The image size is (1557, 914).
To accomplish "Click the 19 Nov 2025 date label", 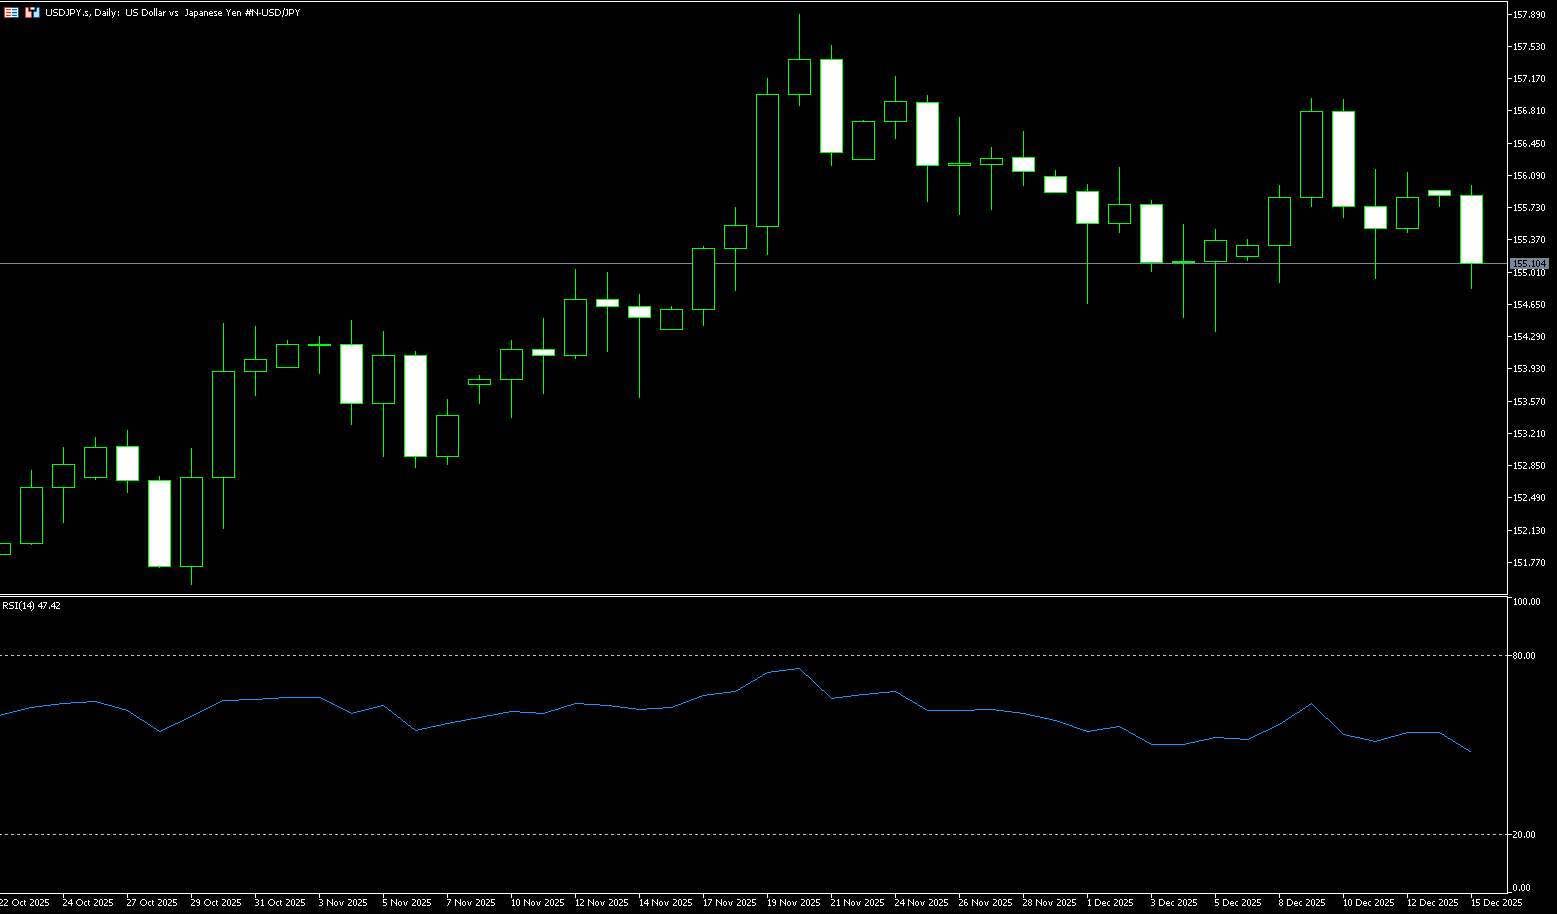I will coord(795,903).
